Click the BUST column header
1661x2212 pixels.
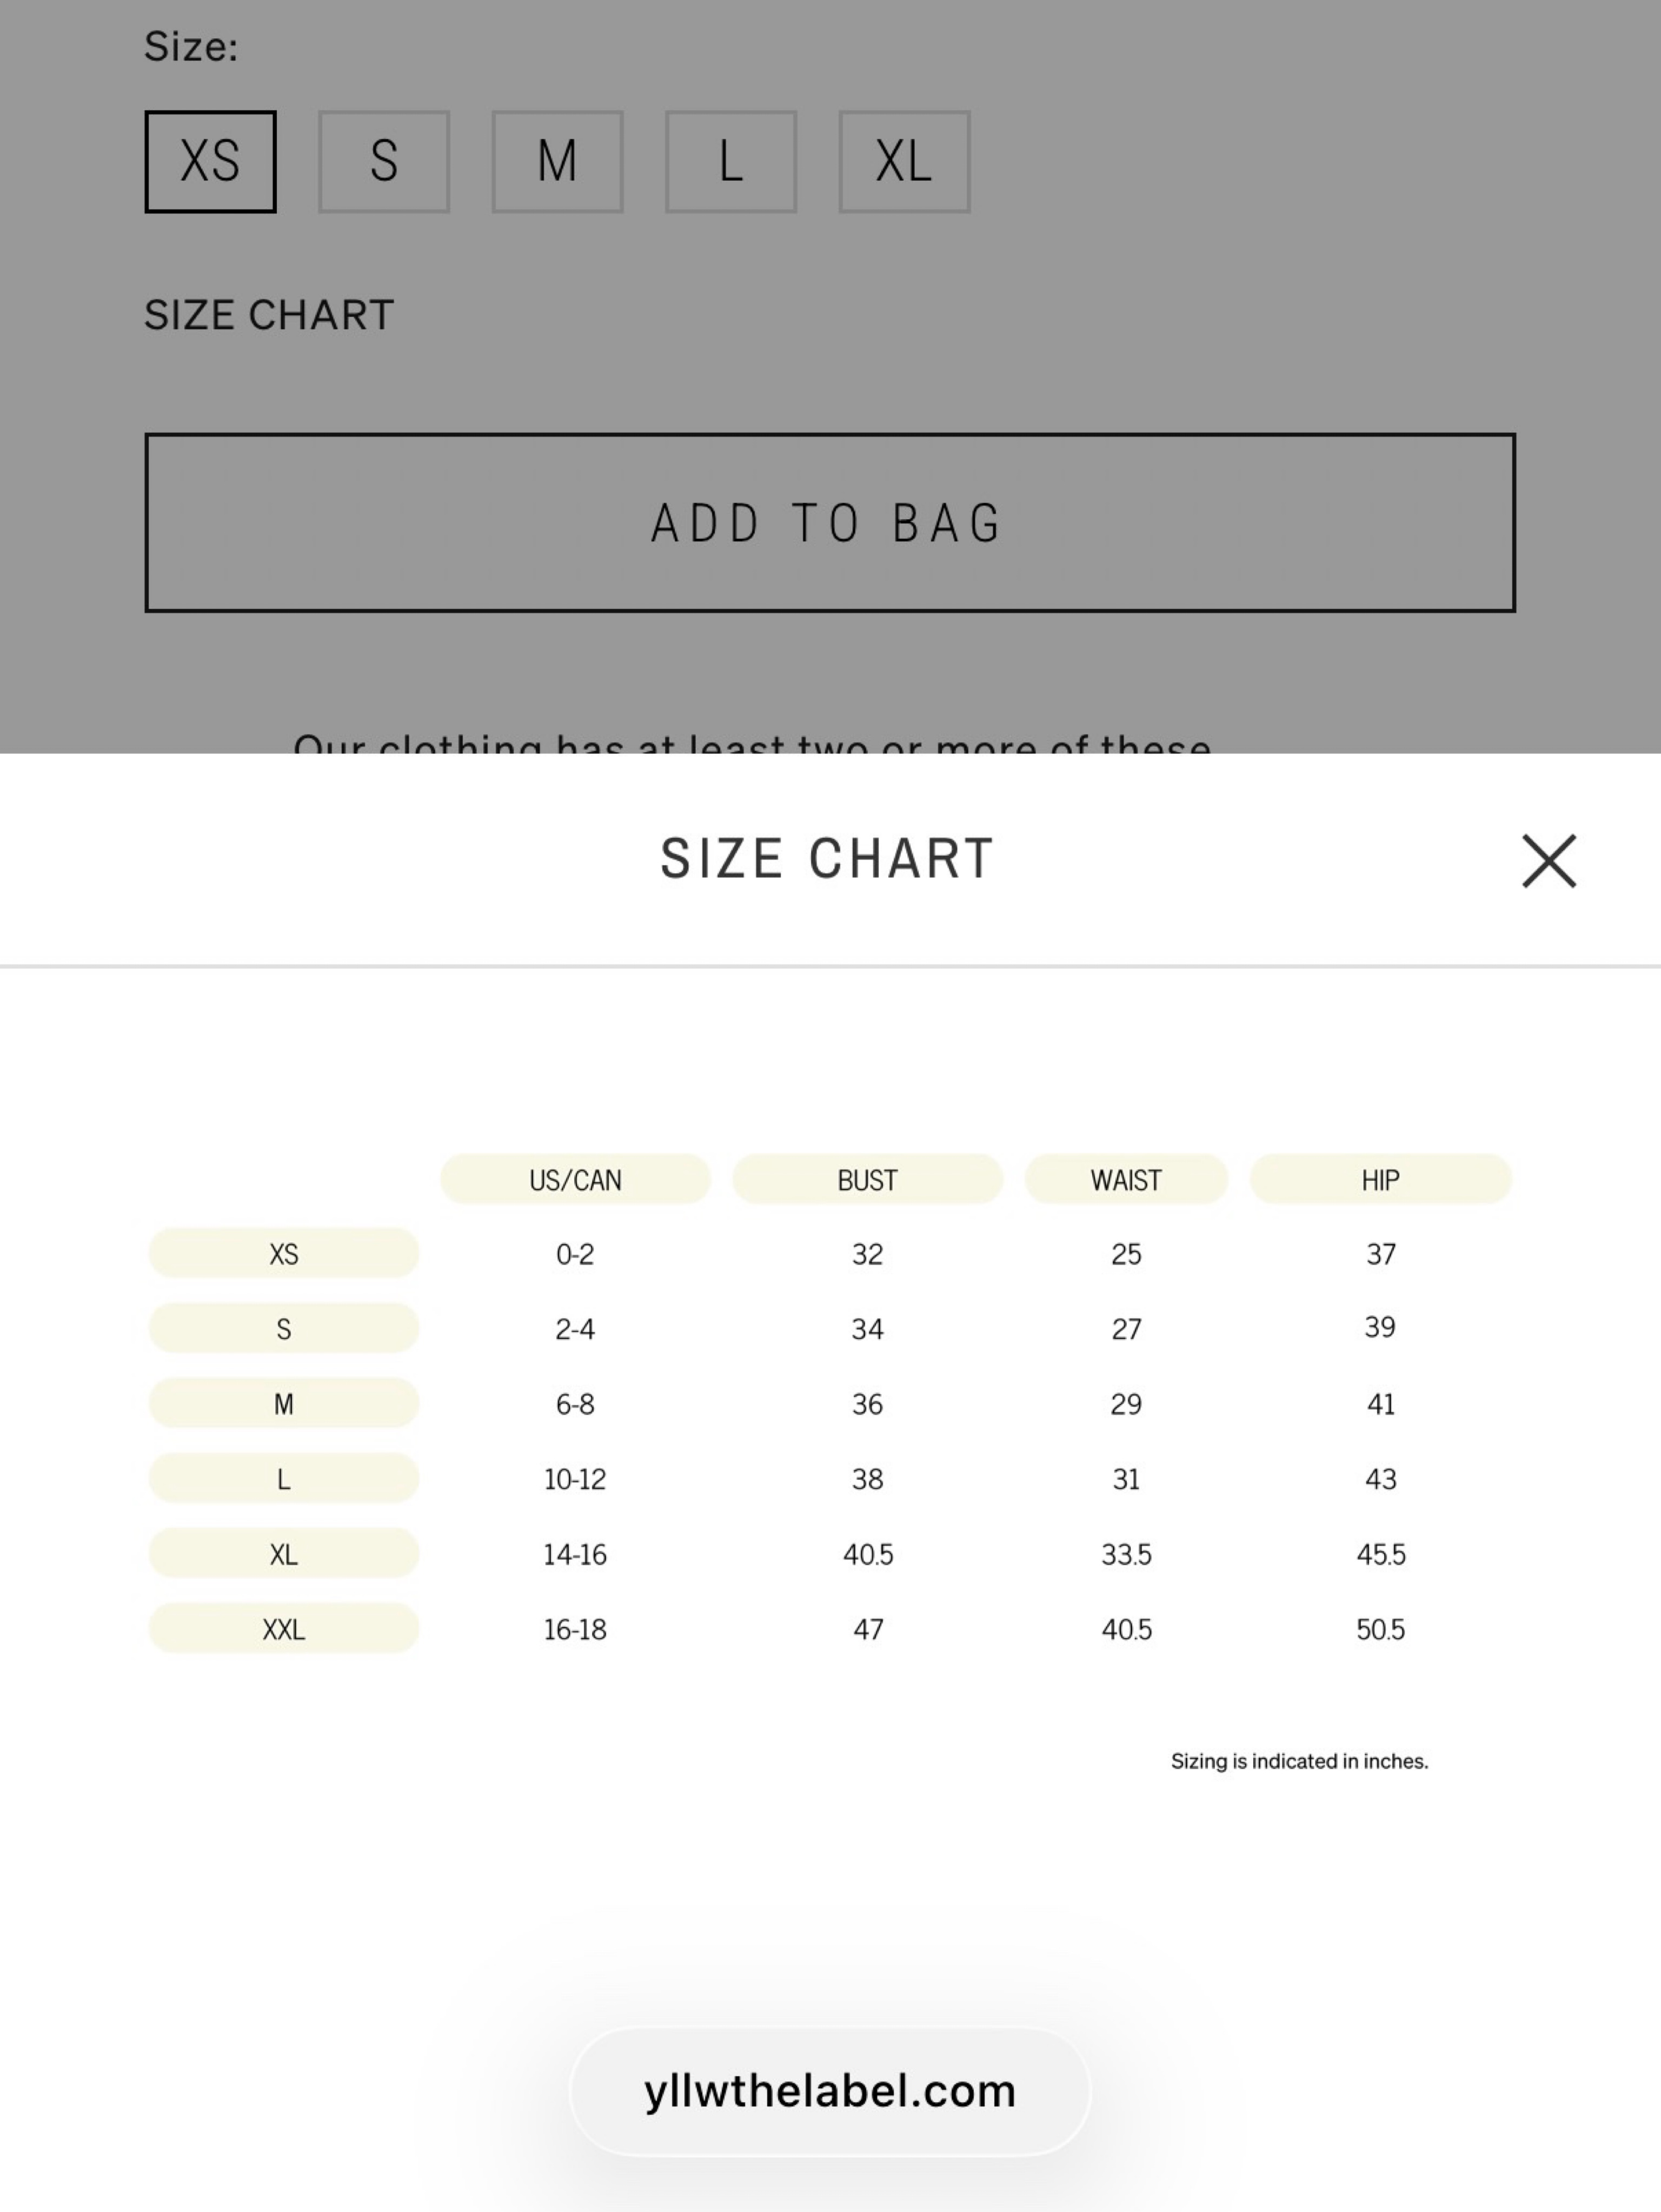(x=867, y=1179)
